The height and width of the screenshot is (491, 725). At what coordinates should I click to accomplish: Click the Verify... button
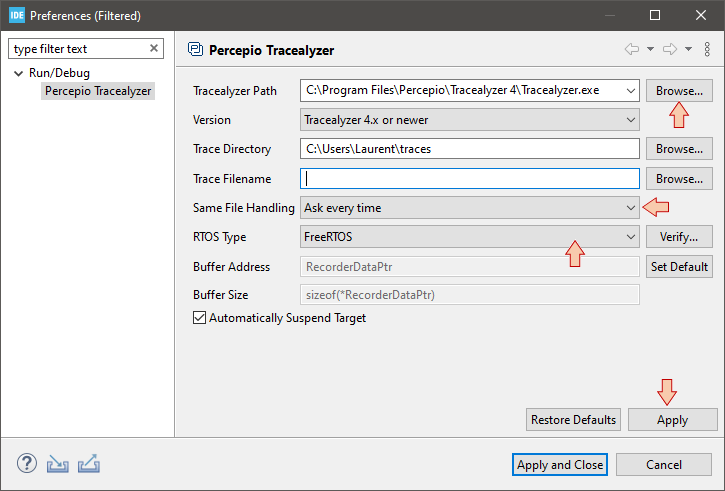679,237
